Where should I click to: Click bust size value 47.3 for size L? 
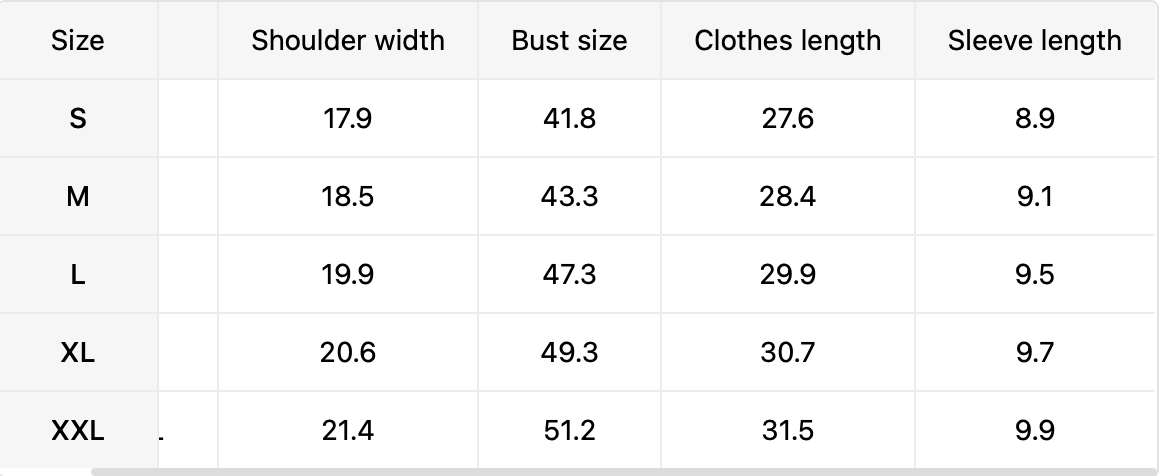point(569,275)
